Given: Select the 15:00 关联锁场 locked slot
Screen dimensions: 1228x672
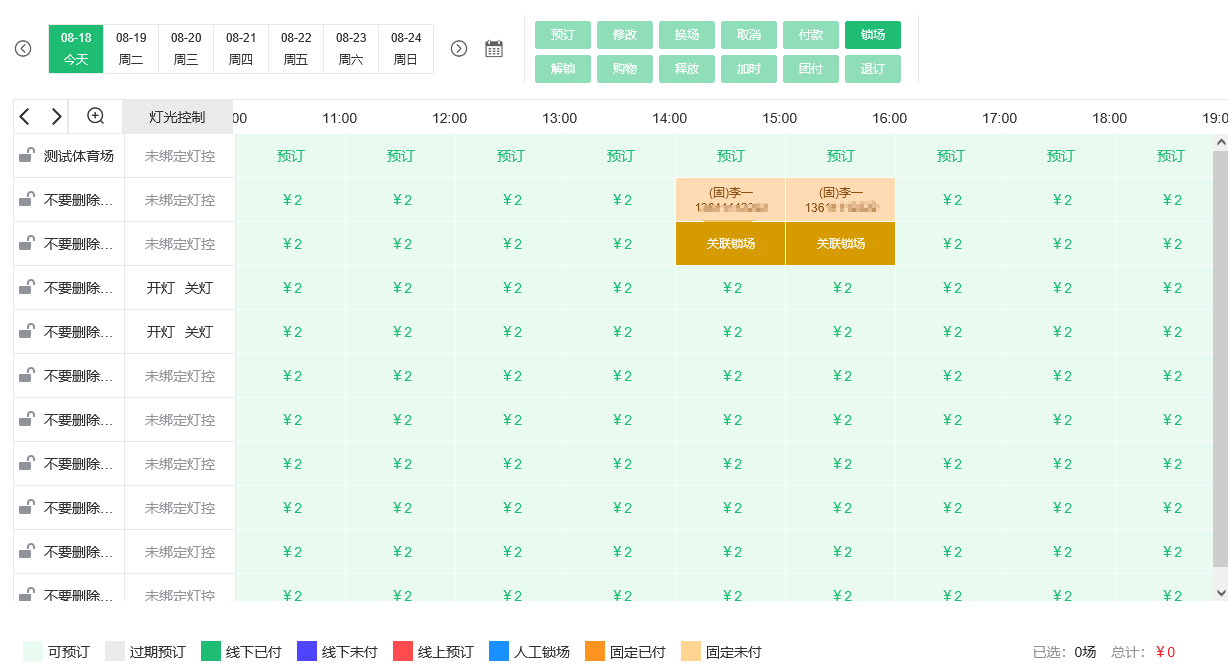Looking at the screenshot, I should (840, 244).
